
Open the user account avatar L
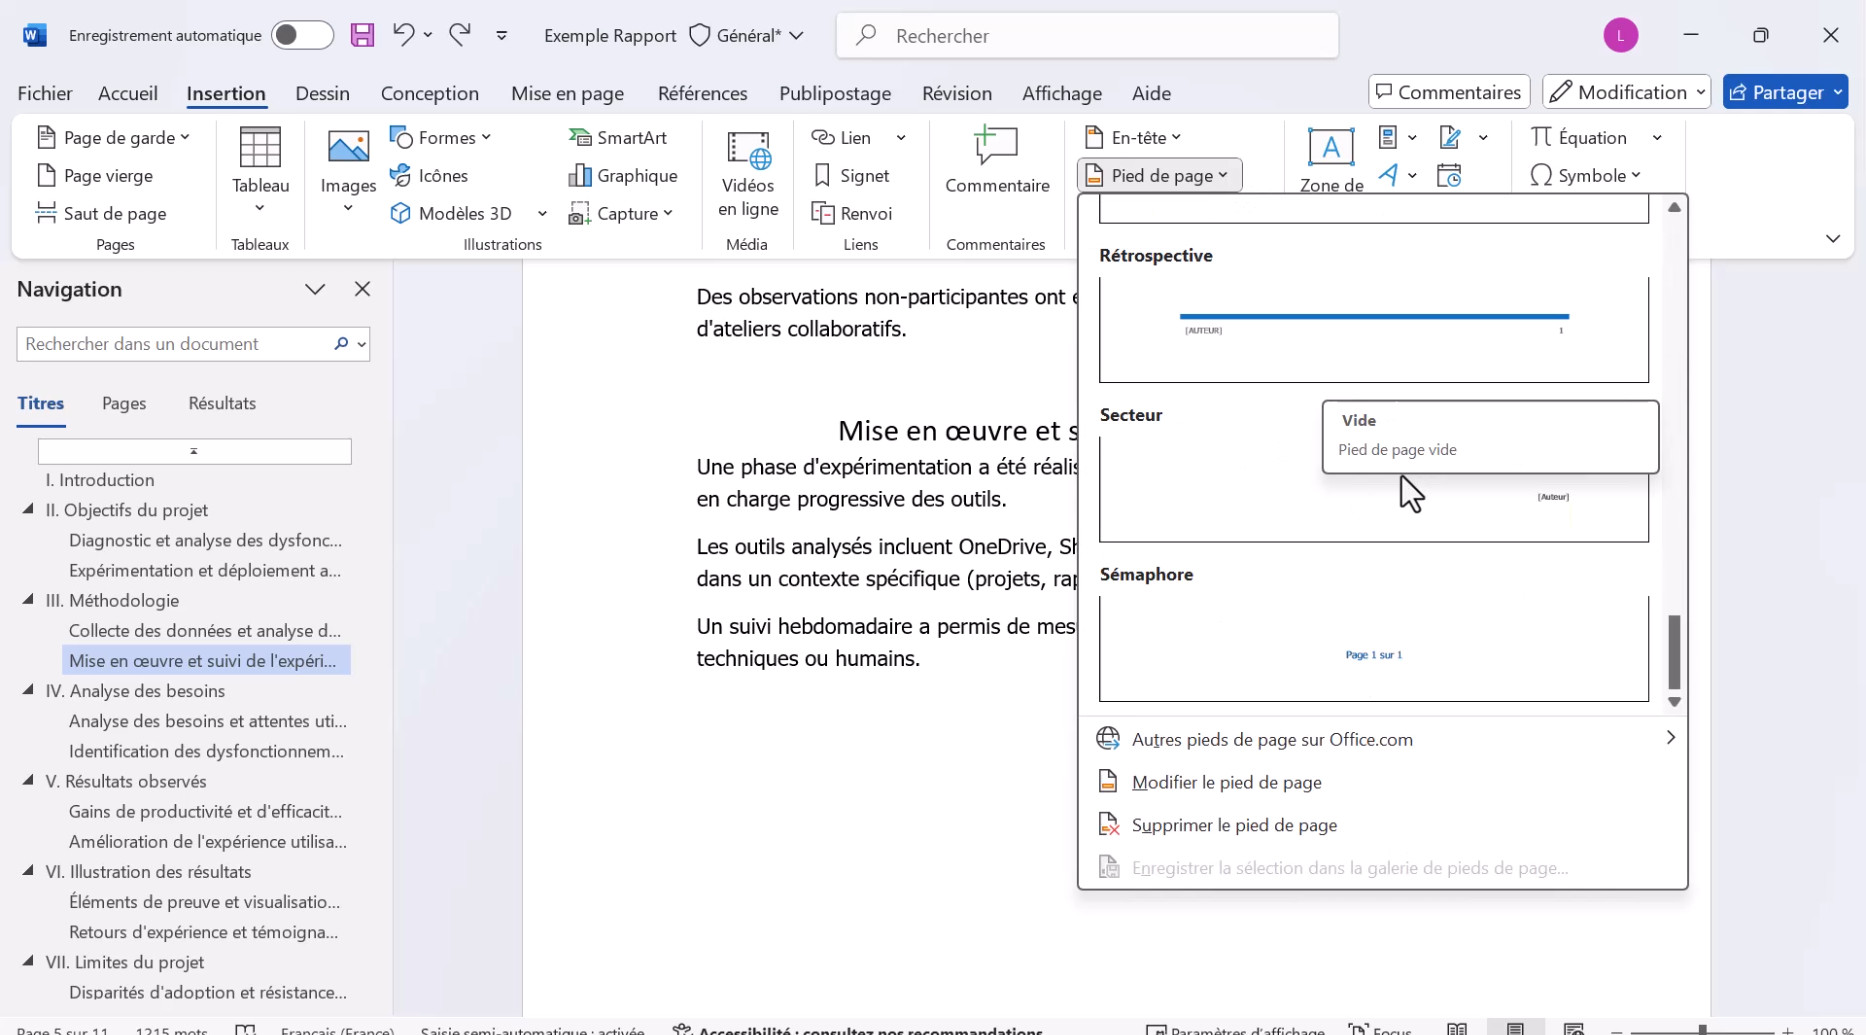click(1620, 35)
